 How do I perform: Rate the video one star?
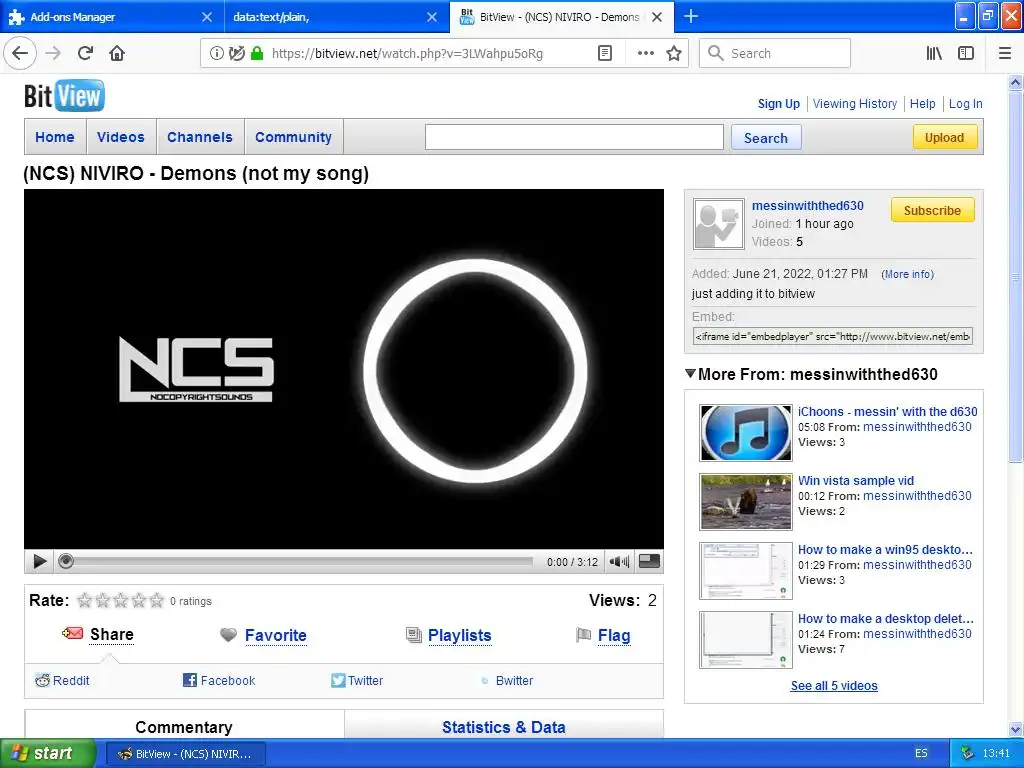[84, 600]
